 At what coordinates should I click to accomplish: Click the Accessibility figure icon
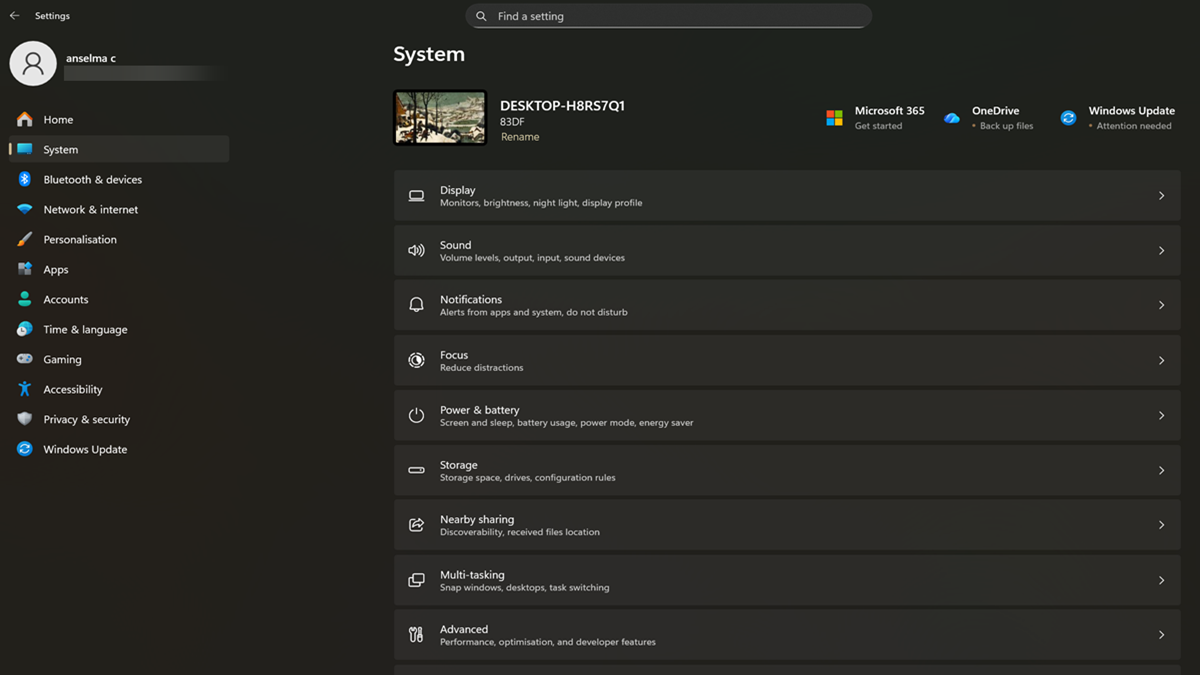click(25, 390)
